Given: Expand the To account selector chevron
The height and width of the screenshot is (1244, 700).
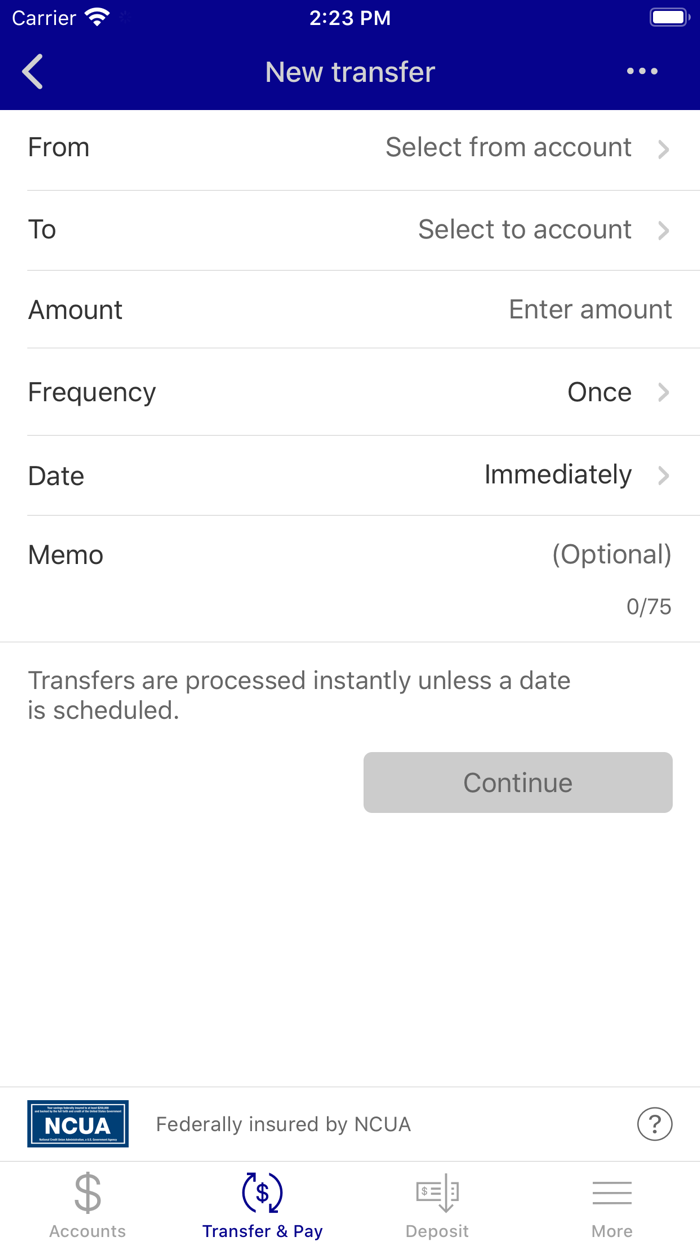Looking at the screenshot, I should click(663, 230).
